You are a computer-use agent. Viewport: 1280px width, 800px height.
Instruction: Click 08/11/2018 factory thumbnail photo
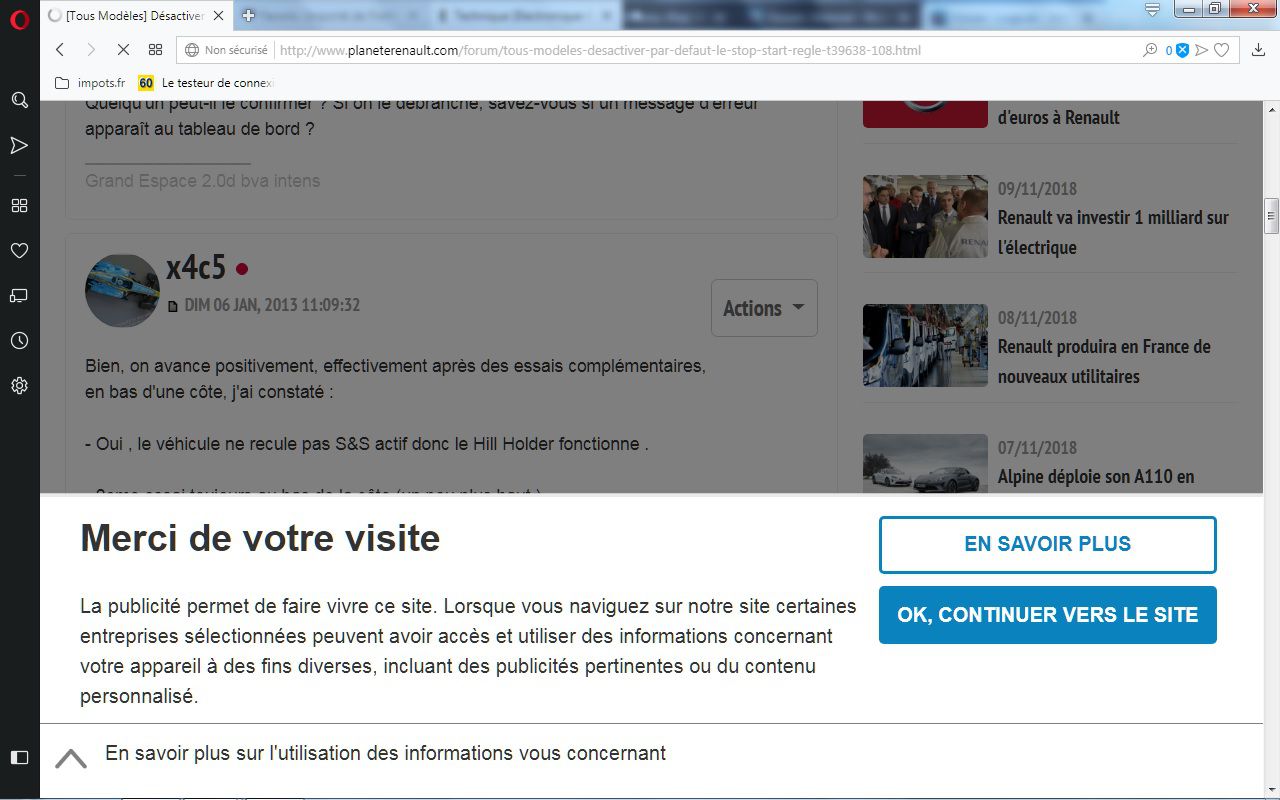[x=925, y=345]
